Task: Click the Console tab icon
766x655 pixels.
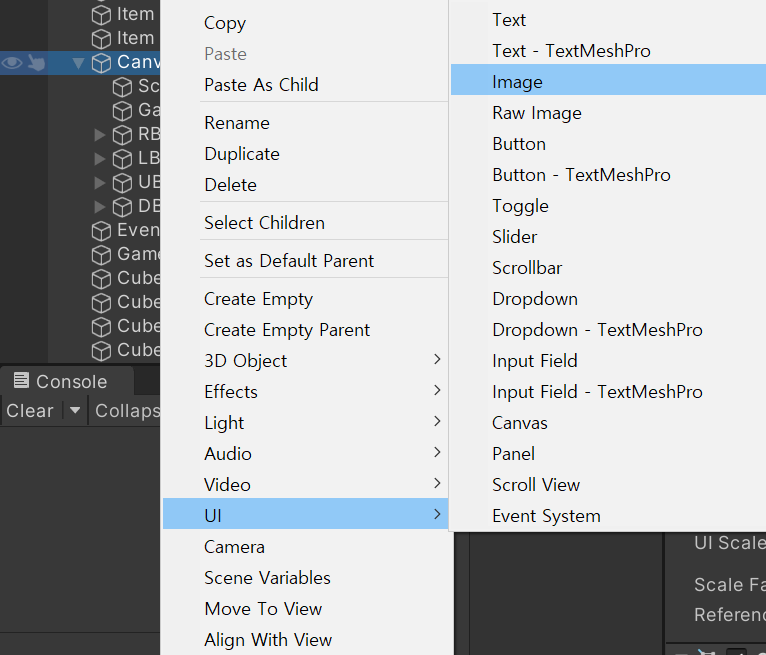Action: point(21,380)
